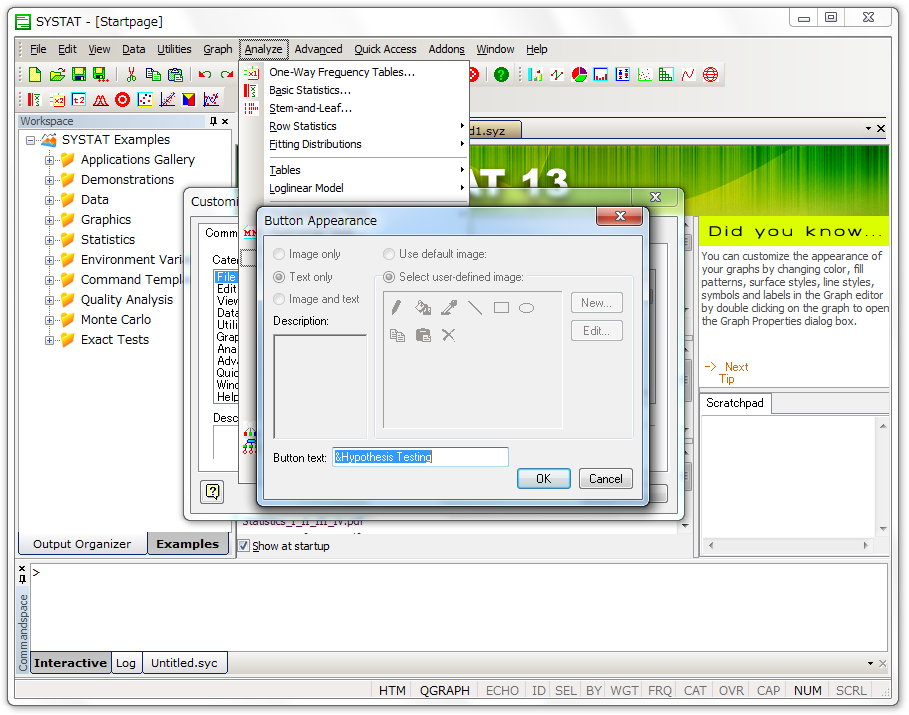Close the Button Appearance dialog
Viewport: 909px width, 715px height.
[x=620, y=216]
